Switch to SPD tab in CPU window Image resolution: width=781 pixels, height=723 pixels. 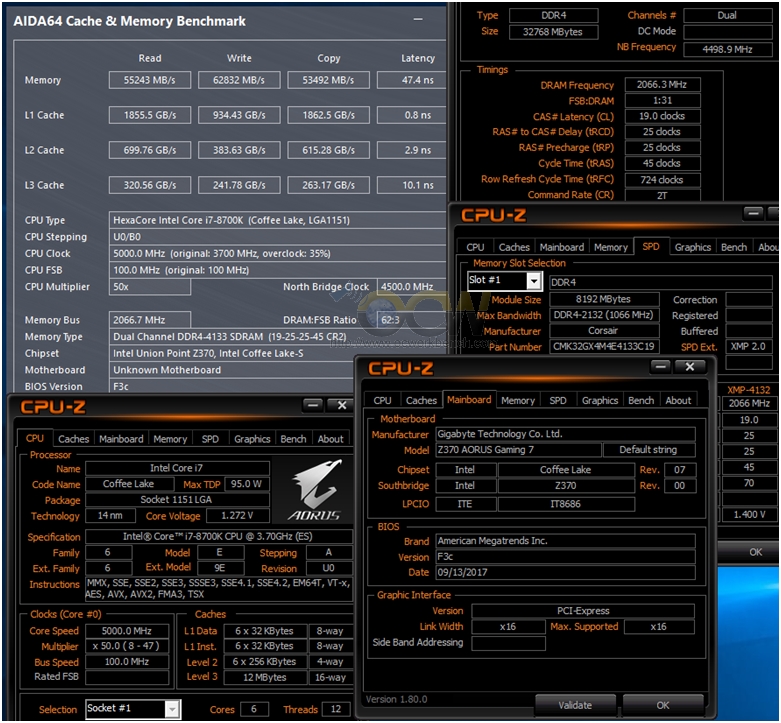coord(210,439)
